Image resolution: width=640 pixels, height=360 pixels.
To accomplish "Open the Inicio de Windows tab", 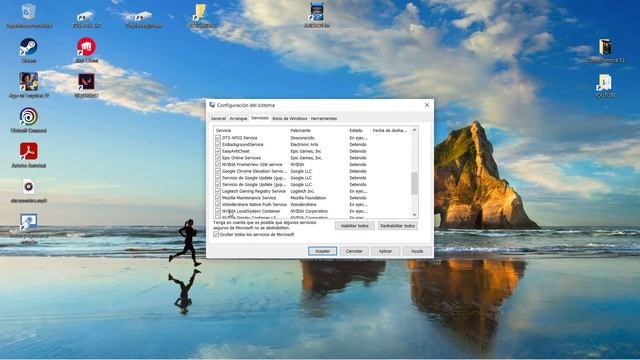I will tap(289, 118).
